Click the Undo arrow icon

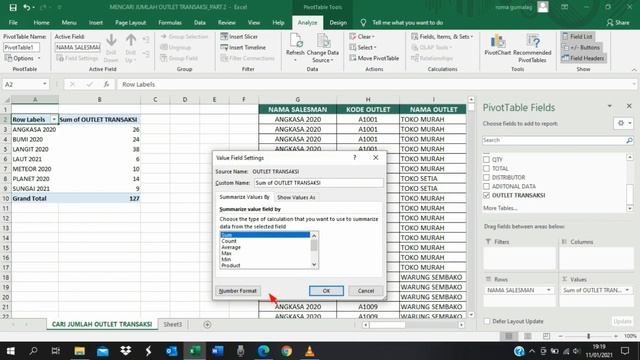point(27,7)
